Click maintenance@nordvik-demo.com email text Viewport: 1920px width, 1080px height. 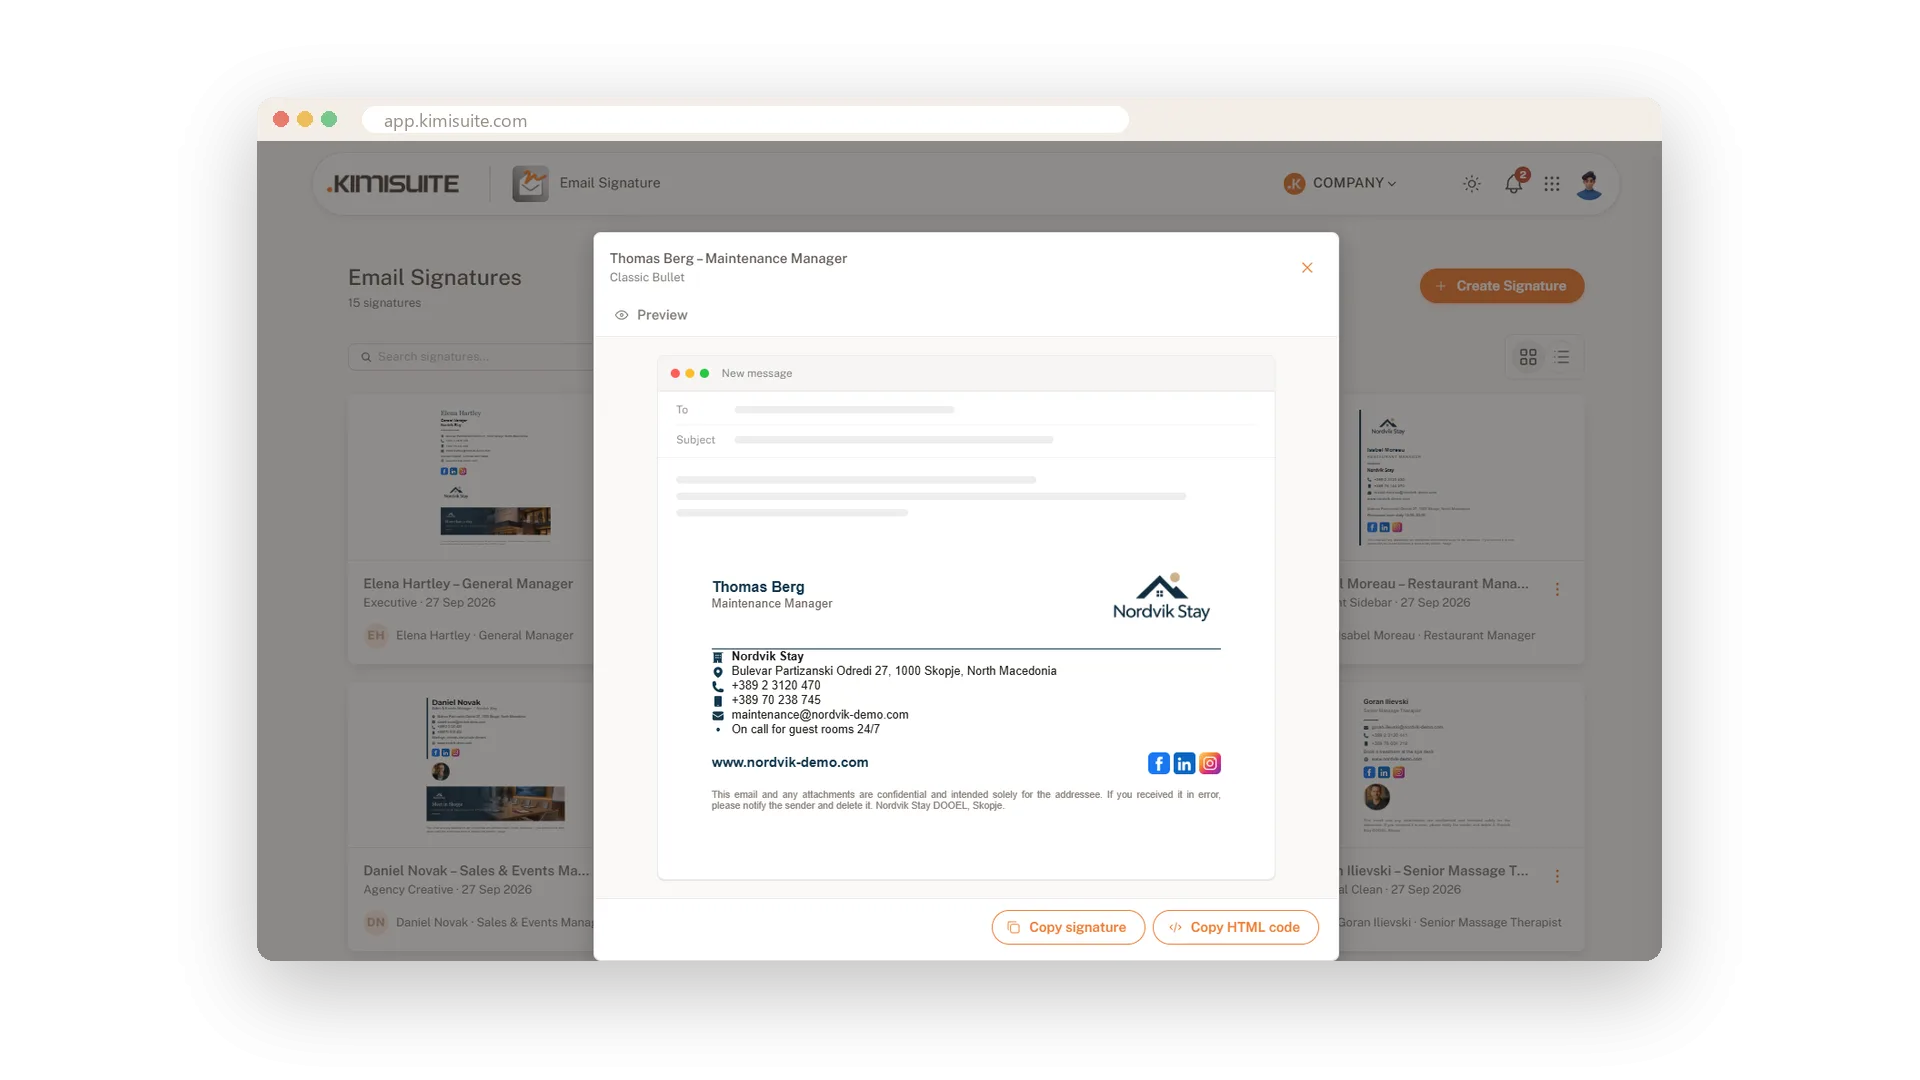[820, 715]
